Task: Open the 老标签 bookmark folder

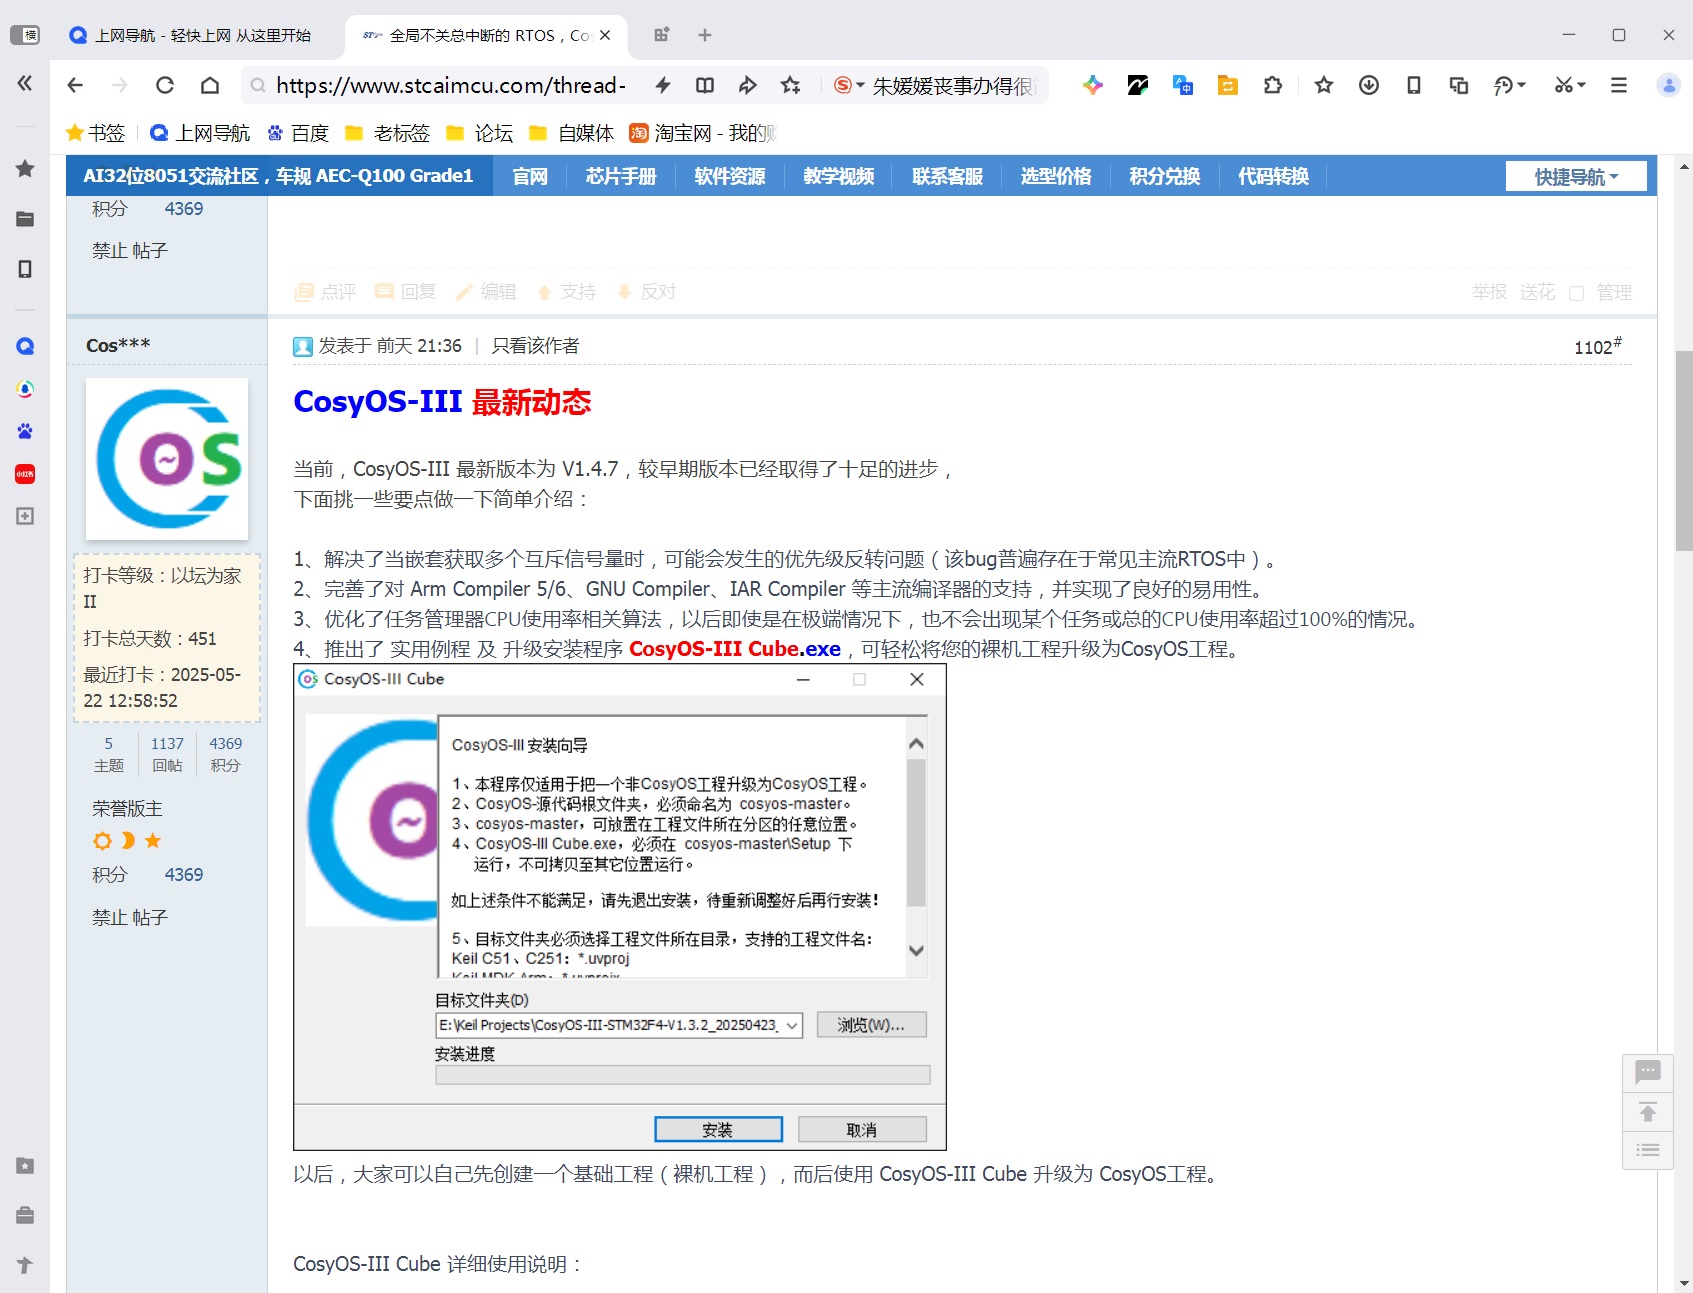Action: [387, 133]
